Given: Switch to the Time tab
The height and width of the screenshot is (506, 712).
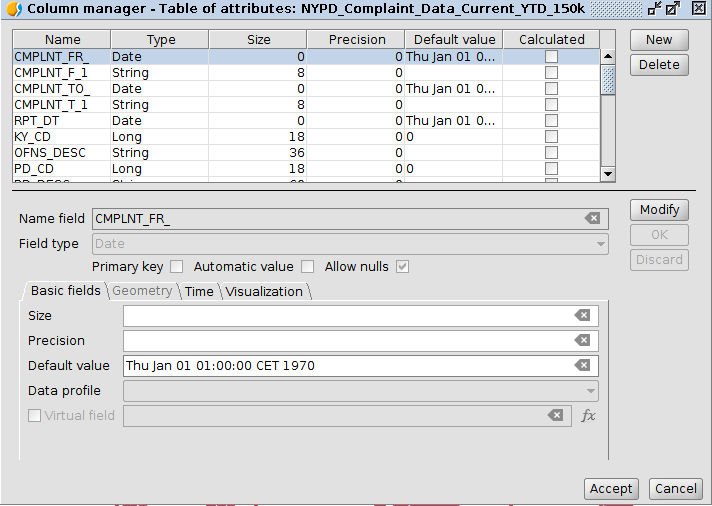Looking at the screenshot, I should (199, 292).
